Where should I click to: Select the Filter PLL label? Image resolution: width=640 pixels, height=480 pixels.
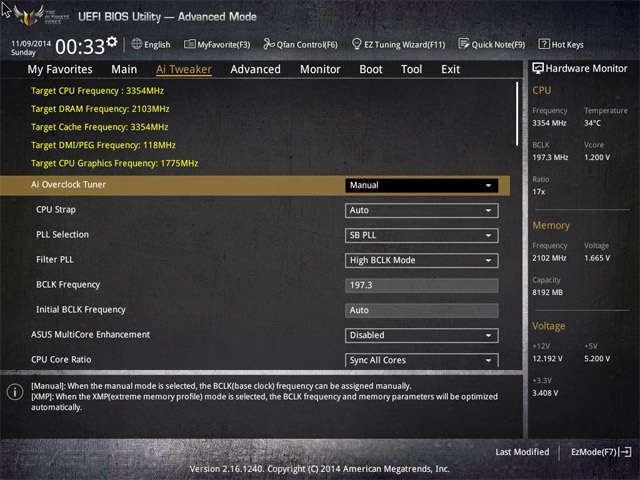click(55, 260)
